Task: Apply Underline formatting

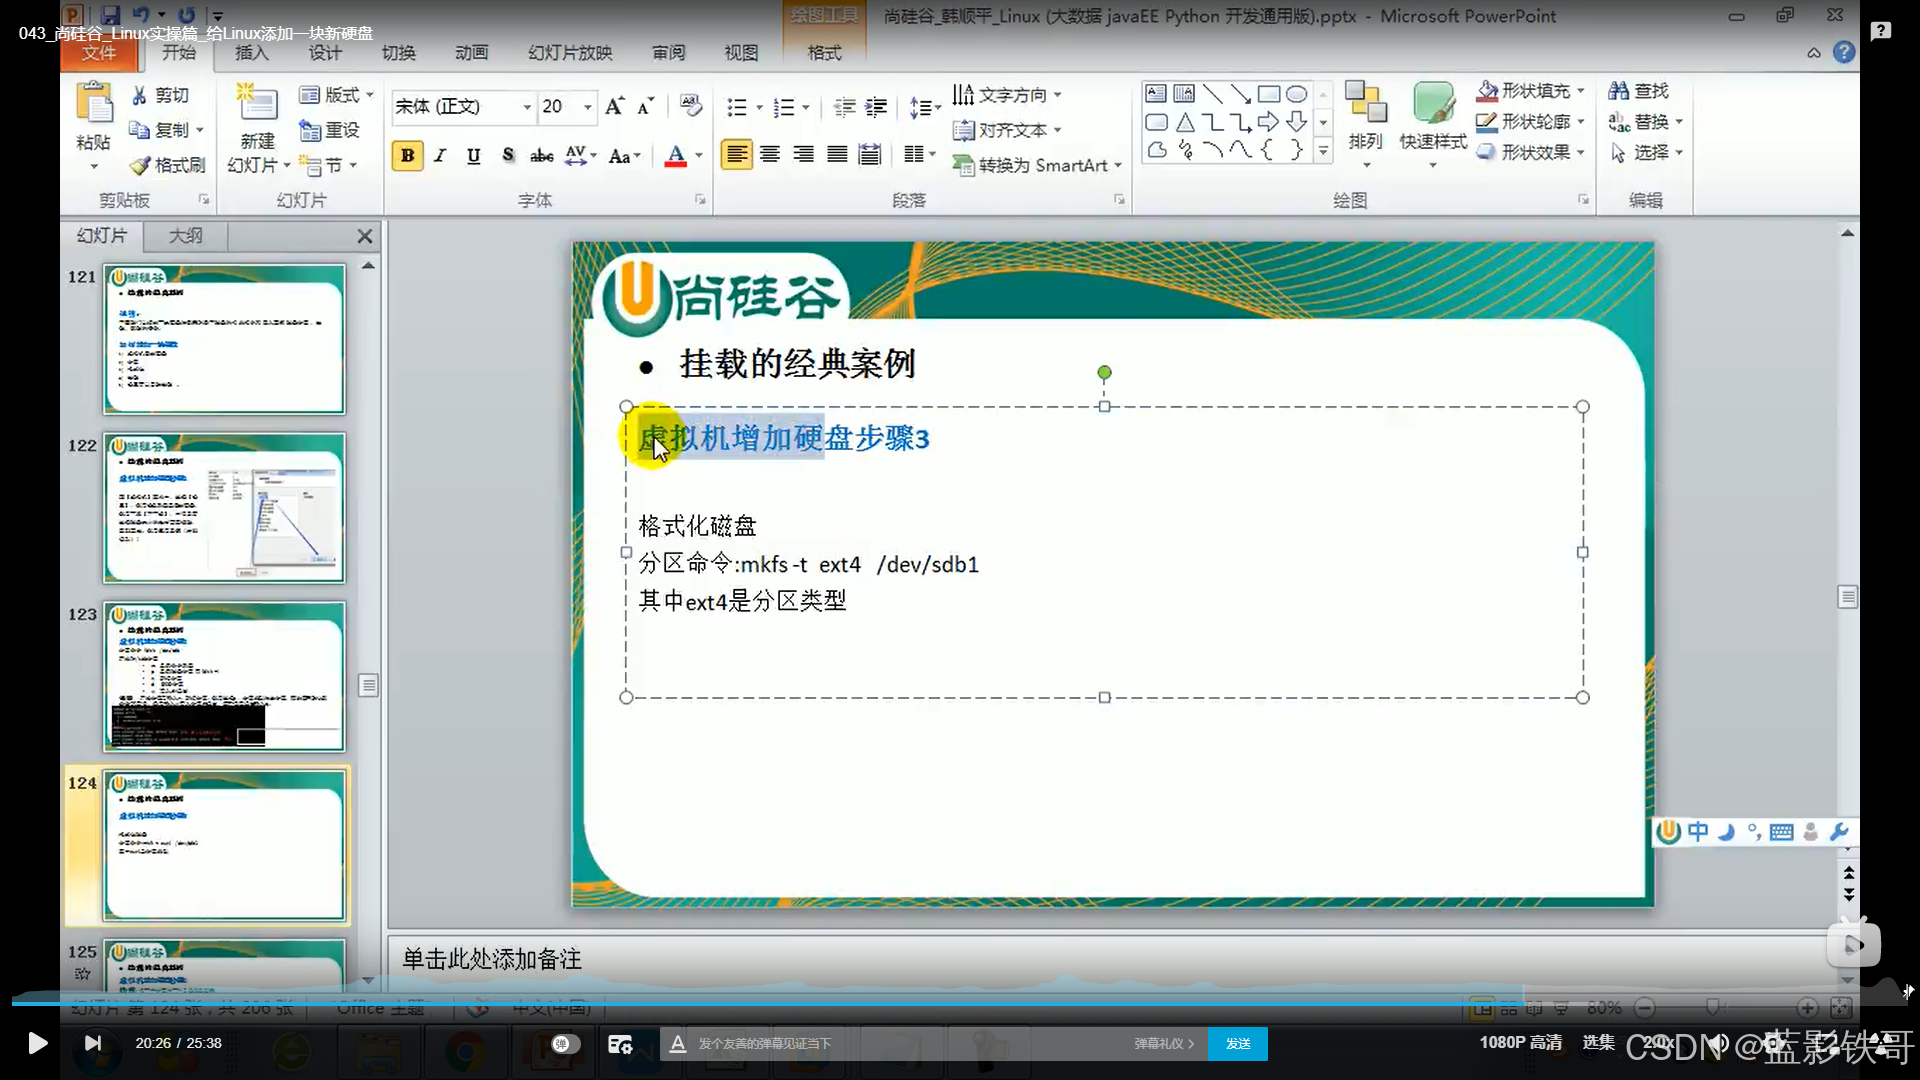Action: click(x=473, y=156)
